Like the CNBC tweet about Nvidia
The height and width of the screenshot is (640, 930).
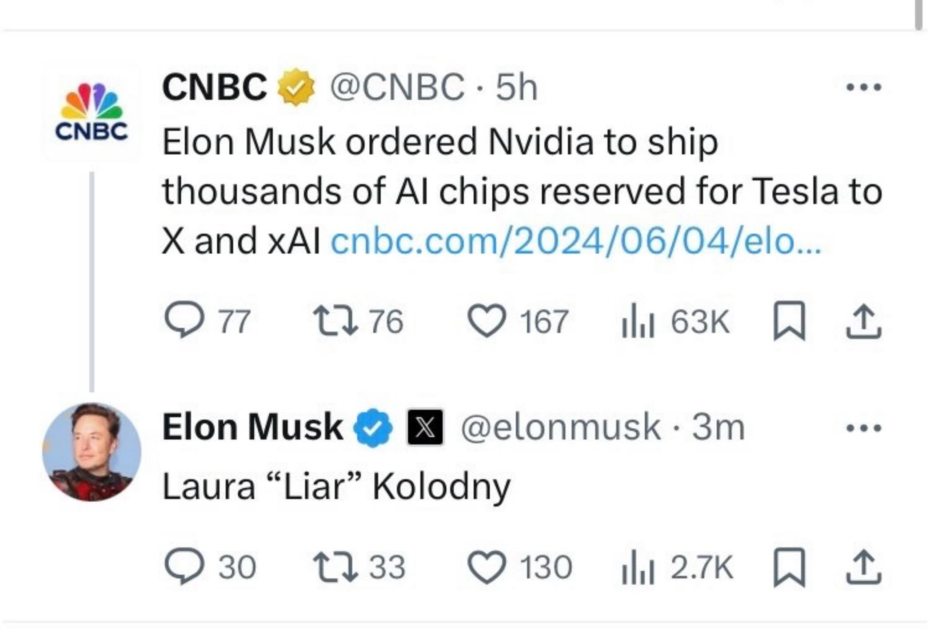coord(487,321)
